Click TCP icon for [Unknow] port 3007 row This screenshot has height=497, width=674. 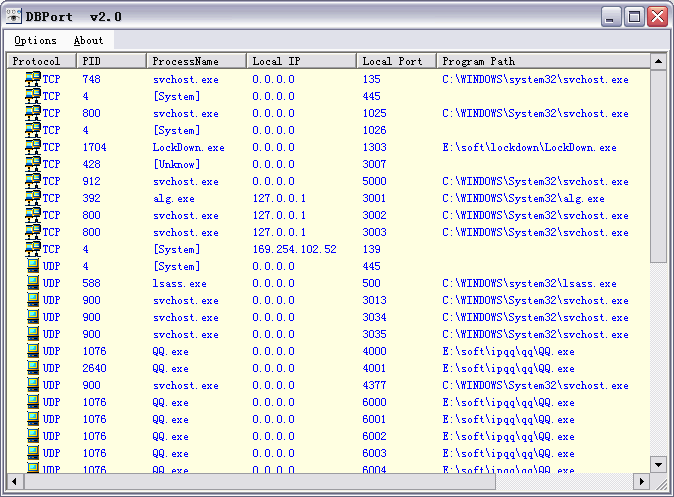(x=33, y=164)
